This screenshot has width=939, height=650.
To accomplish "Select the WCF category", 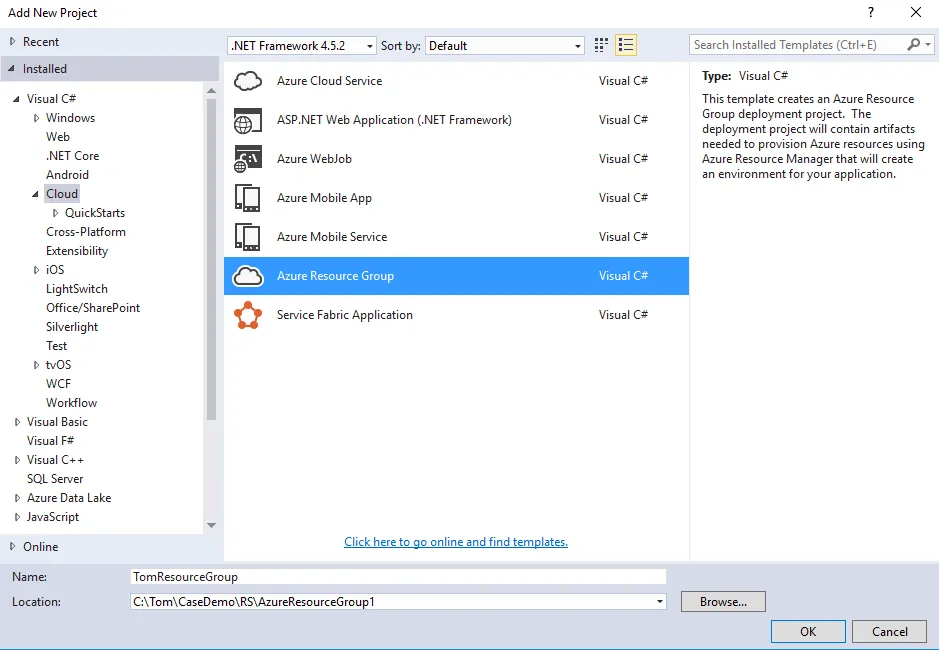I will pos(58,384).
